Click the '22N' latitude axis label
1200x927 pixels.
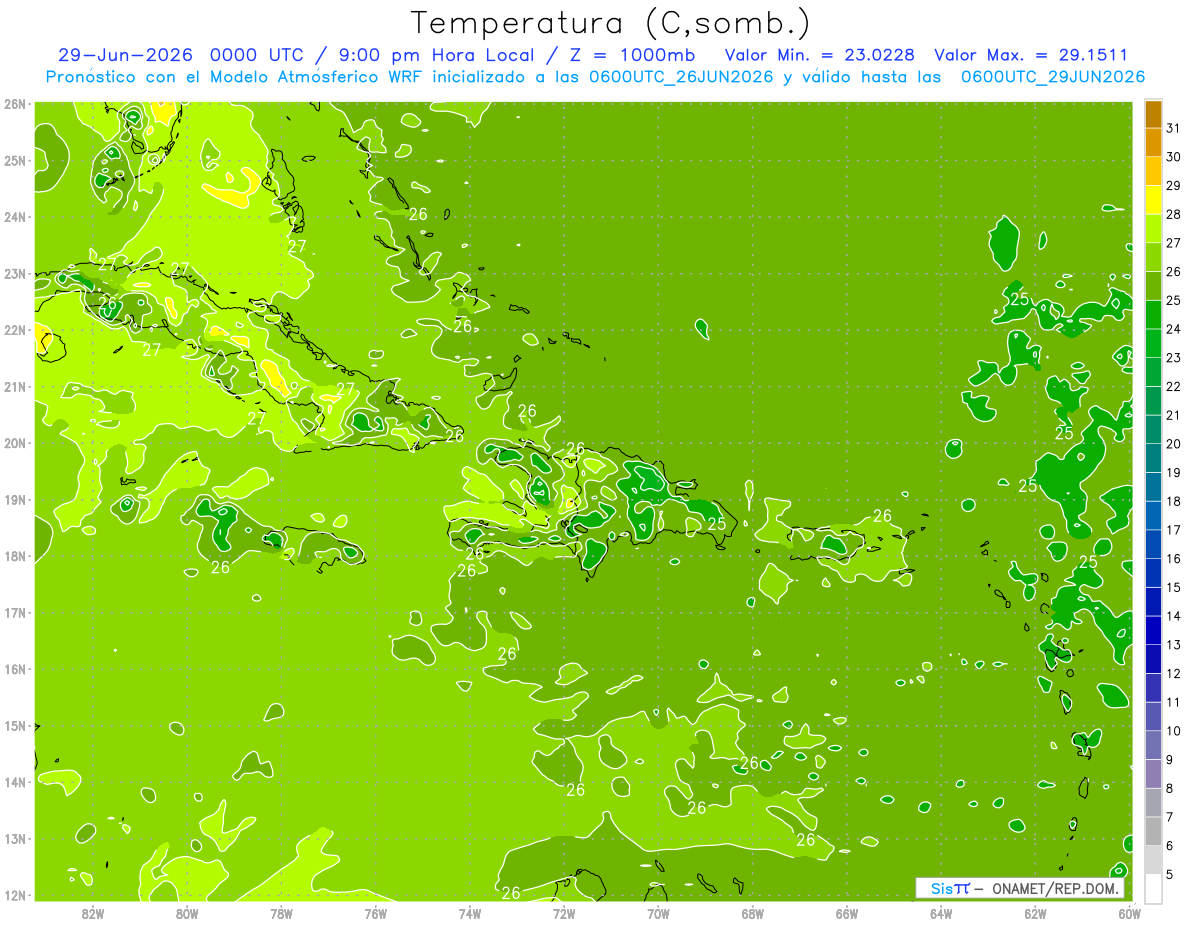14,330
